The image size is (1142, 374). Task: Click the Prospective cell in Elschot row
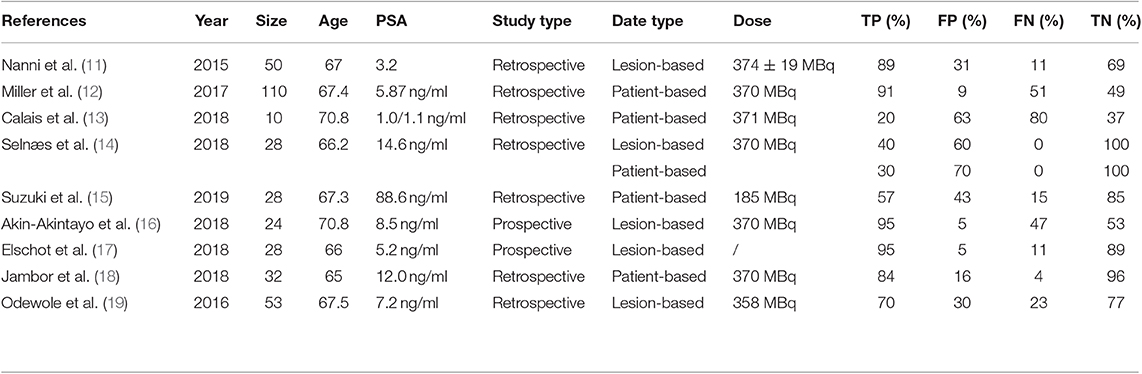pos(532,250)
